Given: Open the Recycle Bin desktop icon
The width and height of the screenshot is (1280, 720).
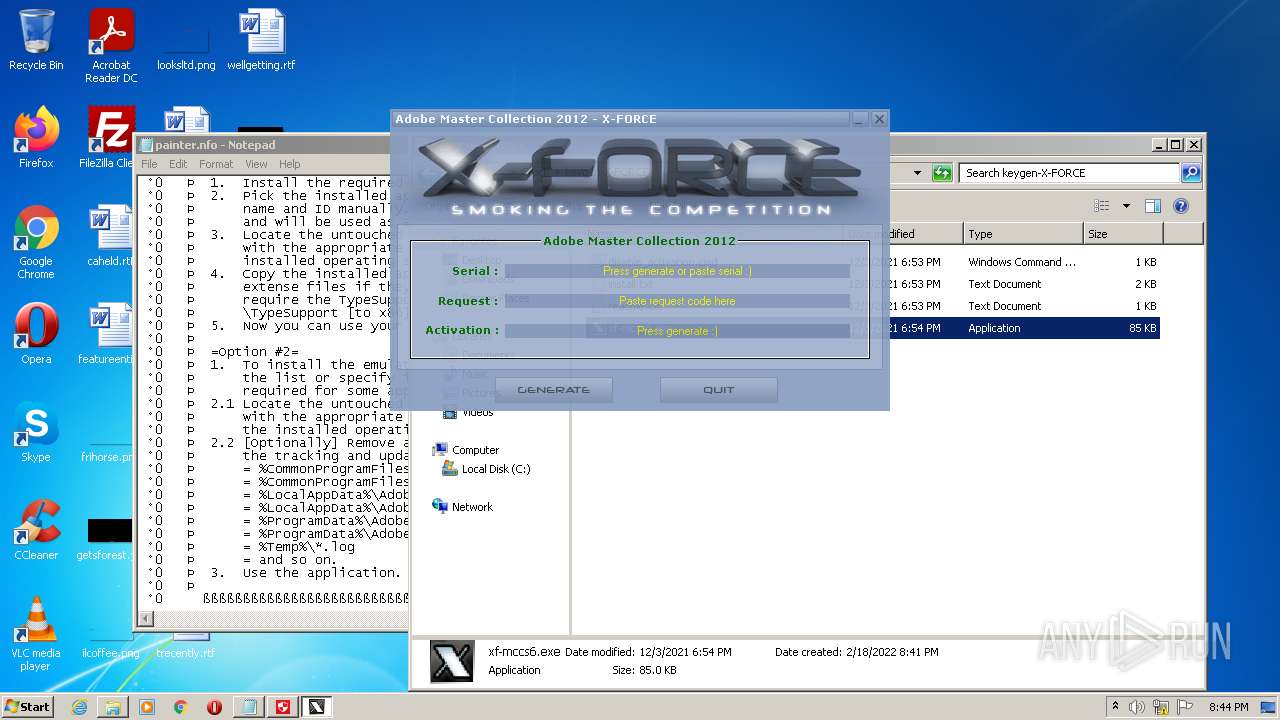Looking at the screenshot, I should [x=36, y=40].
